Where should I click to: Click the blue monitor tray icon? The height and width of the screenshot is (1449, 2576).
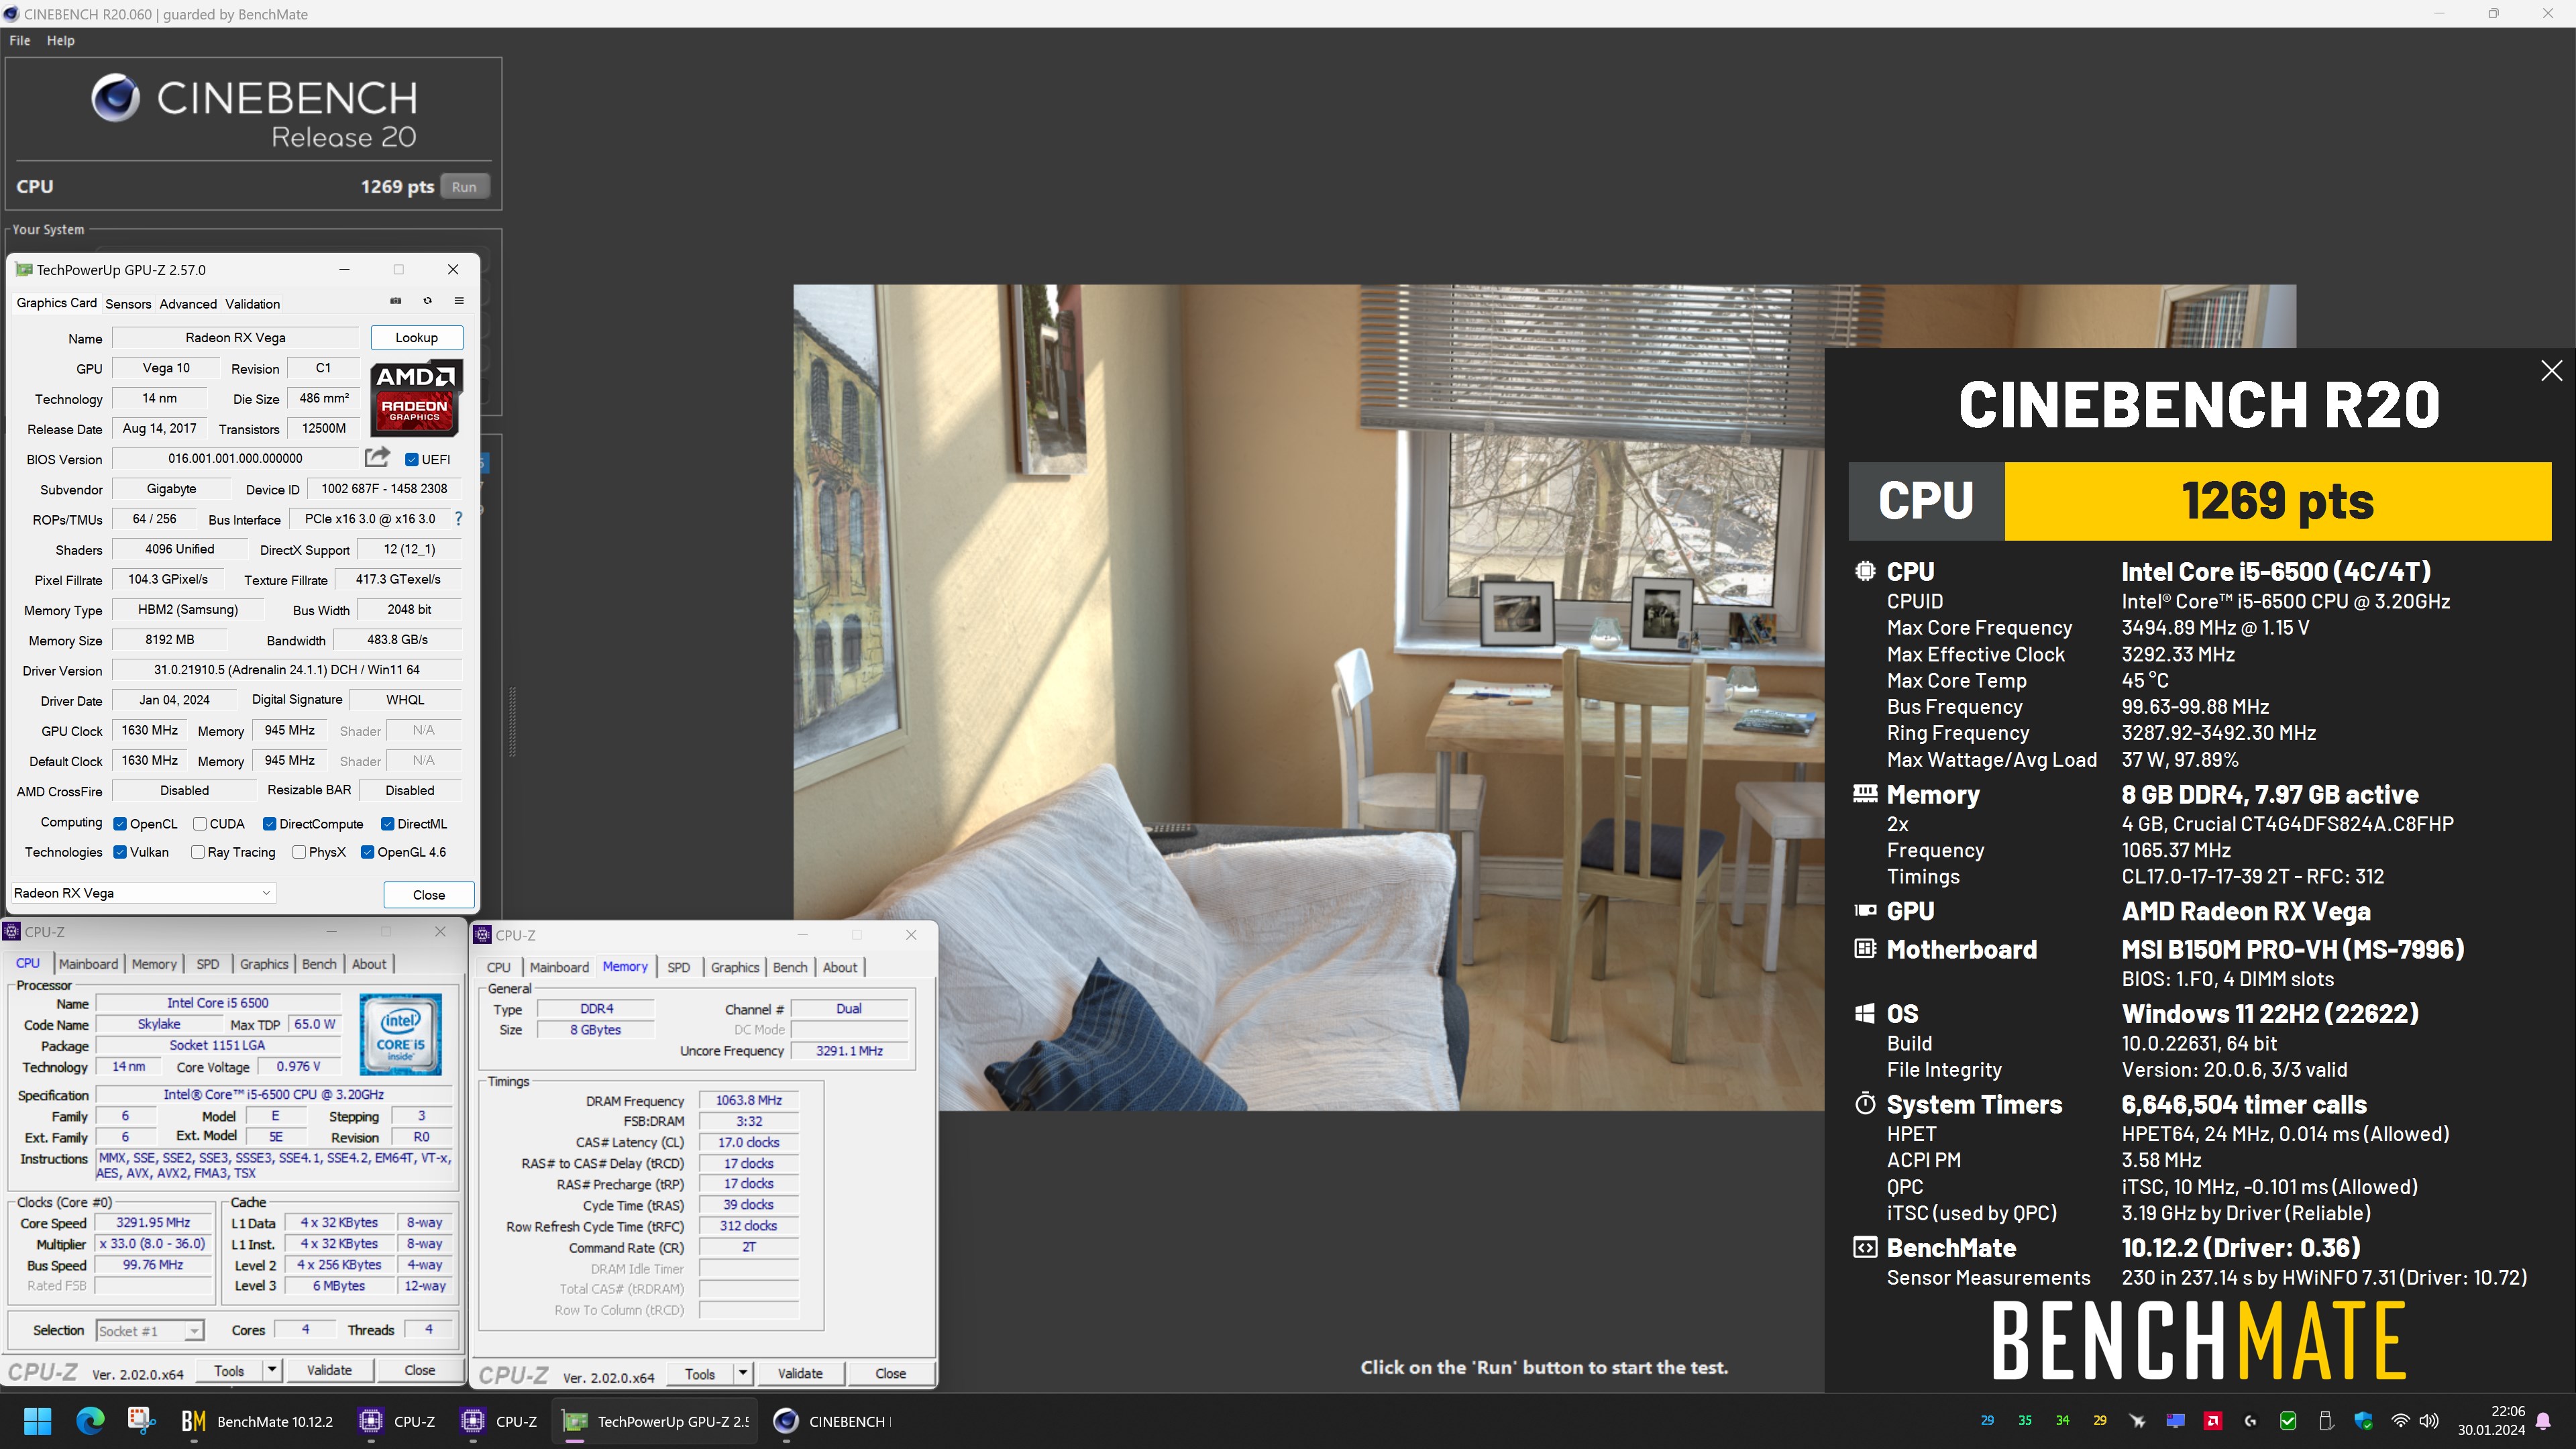2175,1421
